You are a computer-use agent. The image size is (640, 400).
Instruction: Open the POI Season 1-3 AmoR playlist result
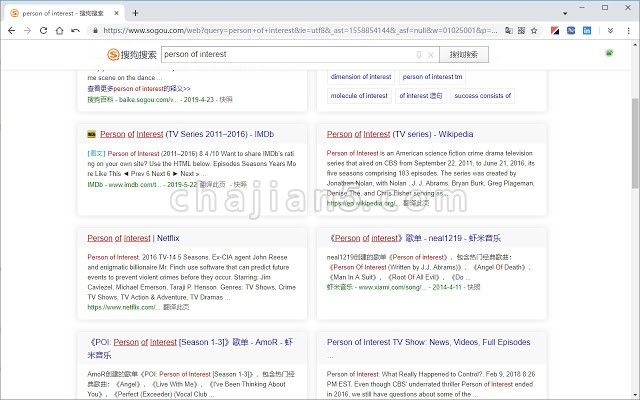click(190, 348)
